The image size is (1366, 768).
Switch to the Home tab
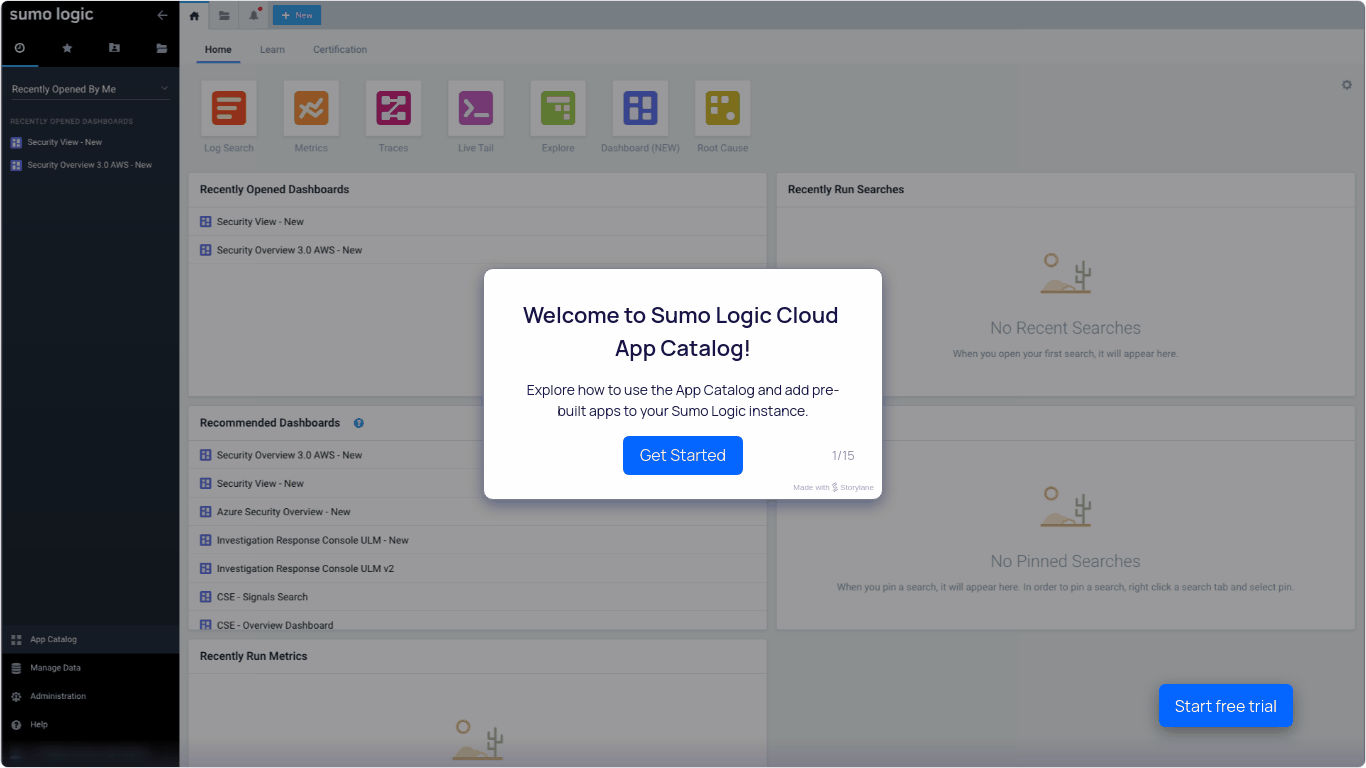point(218,49)
